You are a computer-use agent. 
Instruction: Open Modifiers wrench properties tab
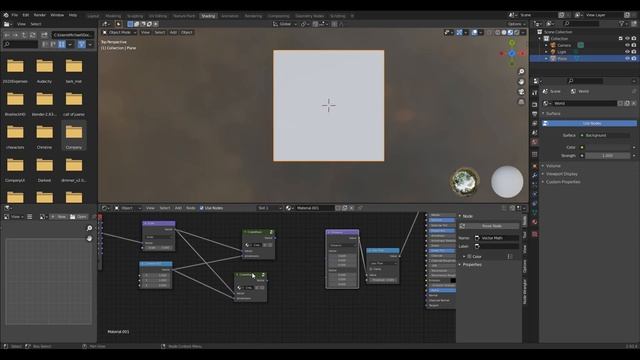[535, 176]
